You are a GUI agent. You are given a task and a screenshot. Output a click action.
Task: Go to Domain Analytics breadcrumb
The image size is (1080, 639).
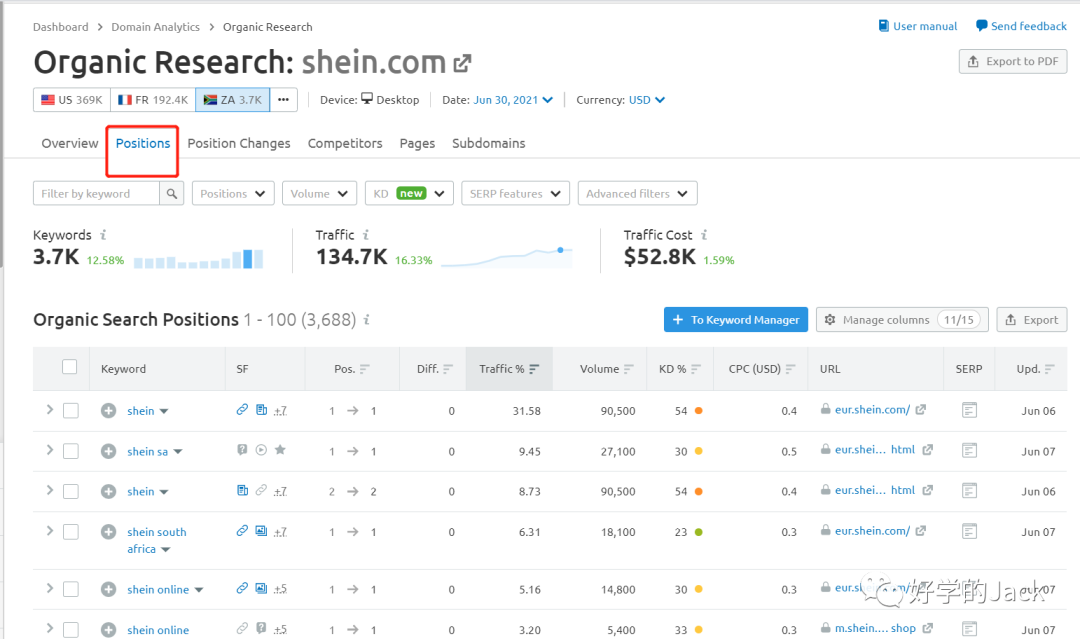pyautogui.click(x=156, y=27)
